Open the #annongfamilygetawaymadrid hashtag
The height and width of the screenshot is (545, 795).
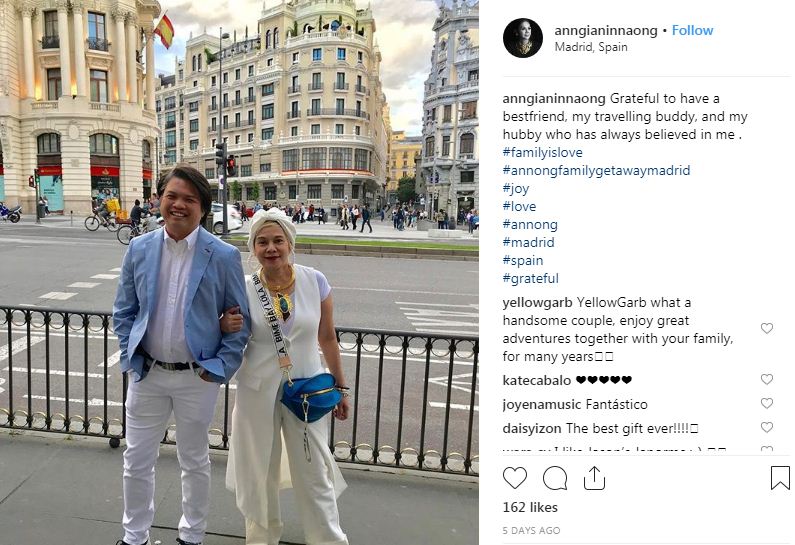click(x=596, y=170)
